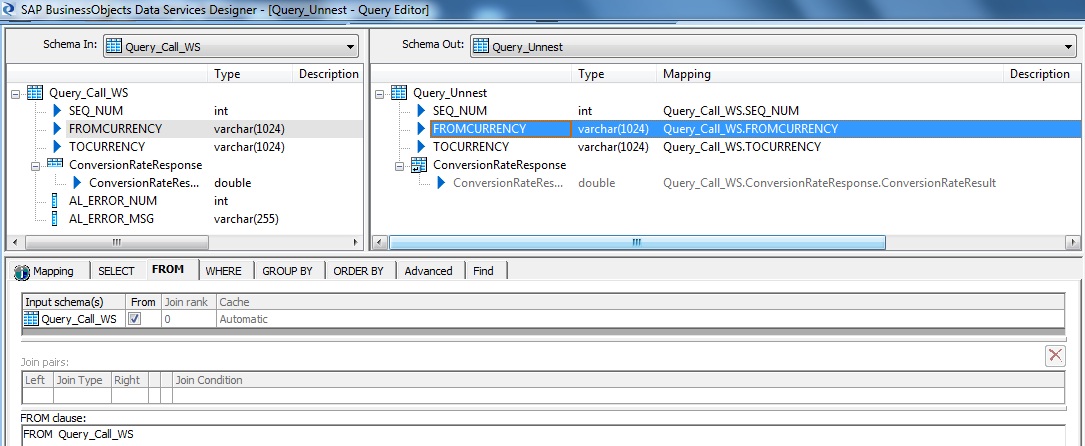Click in the FROM clause text box
1085x446 pixels.
coord(542,436)
